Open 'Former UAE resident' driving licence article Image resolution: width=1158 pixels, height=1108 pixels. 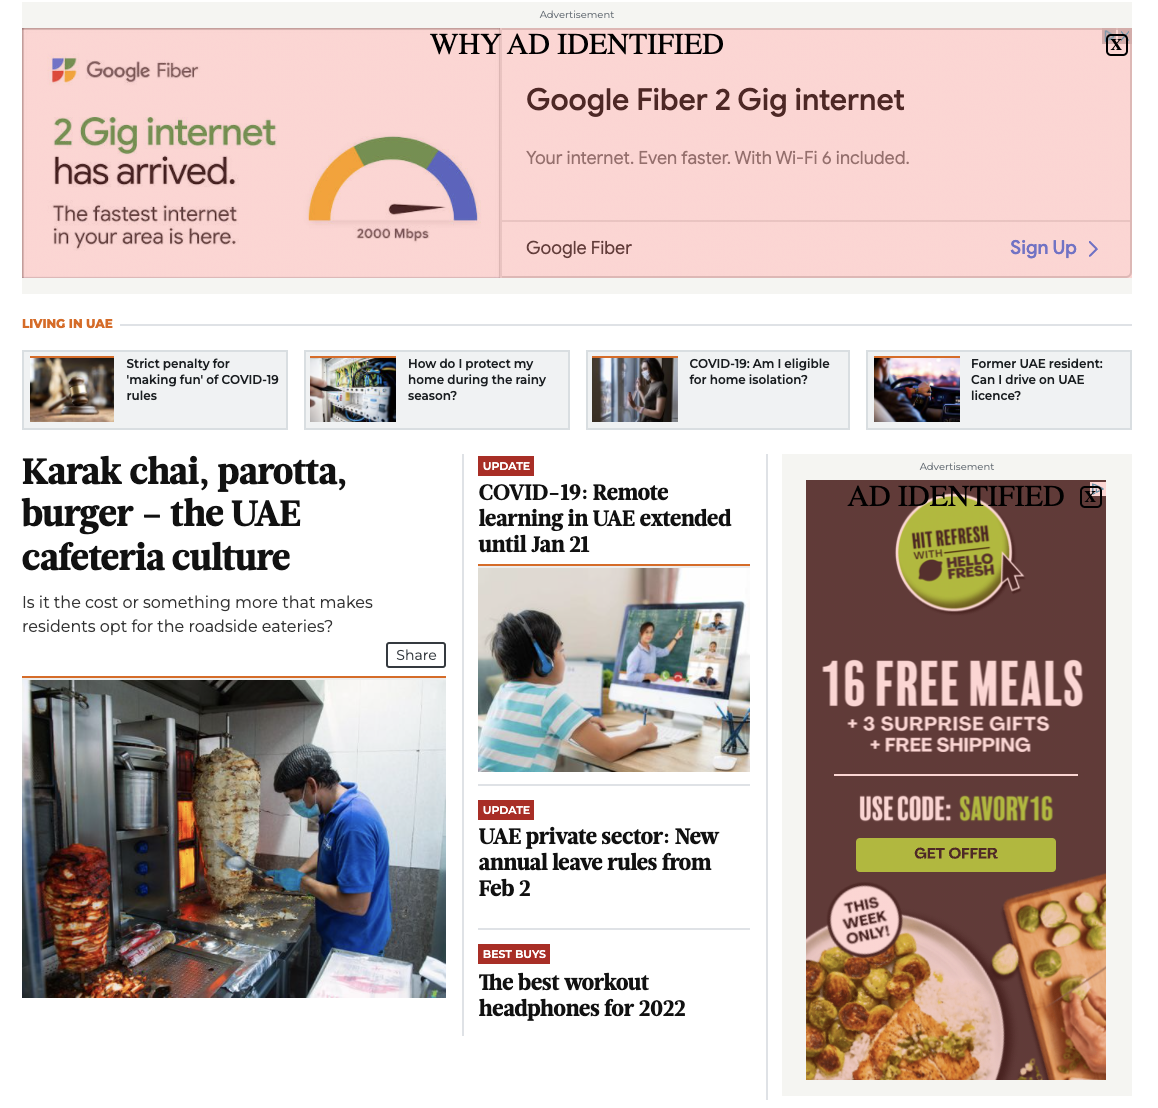(x=1037, y=380)
